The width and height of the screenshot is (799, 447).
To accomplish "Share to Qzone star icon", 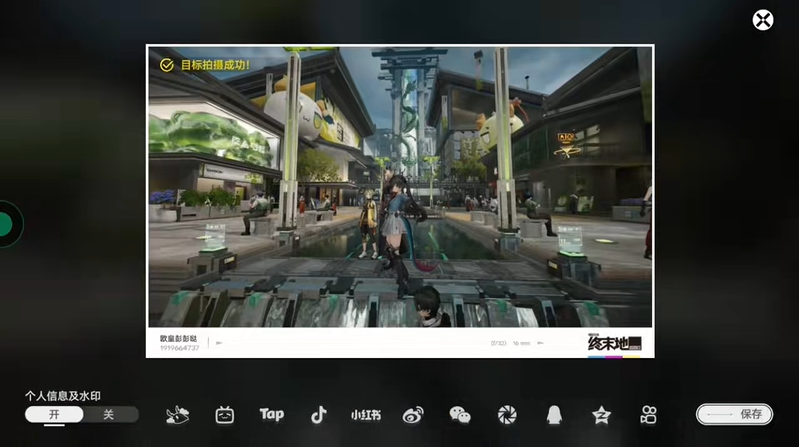I will 601,415.
